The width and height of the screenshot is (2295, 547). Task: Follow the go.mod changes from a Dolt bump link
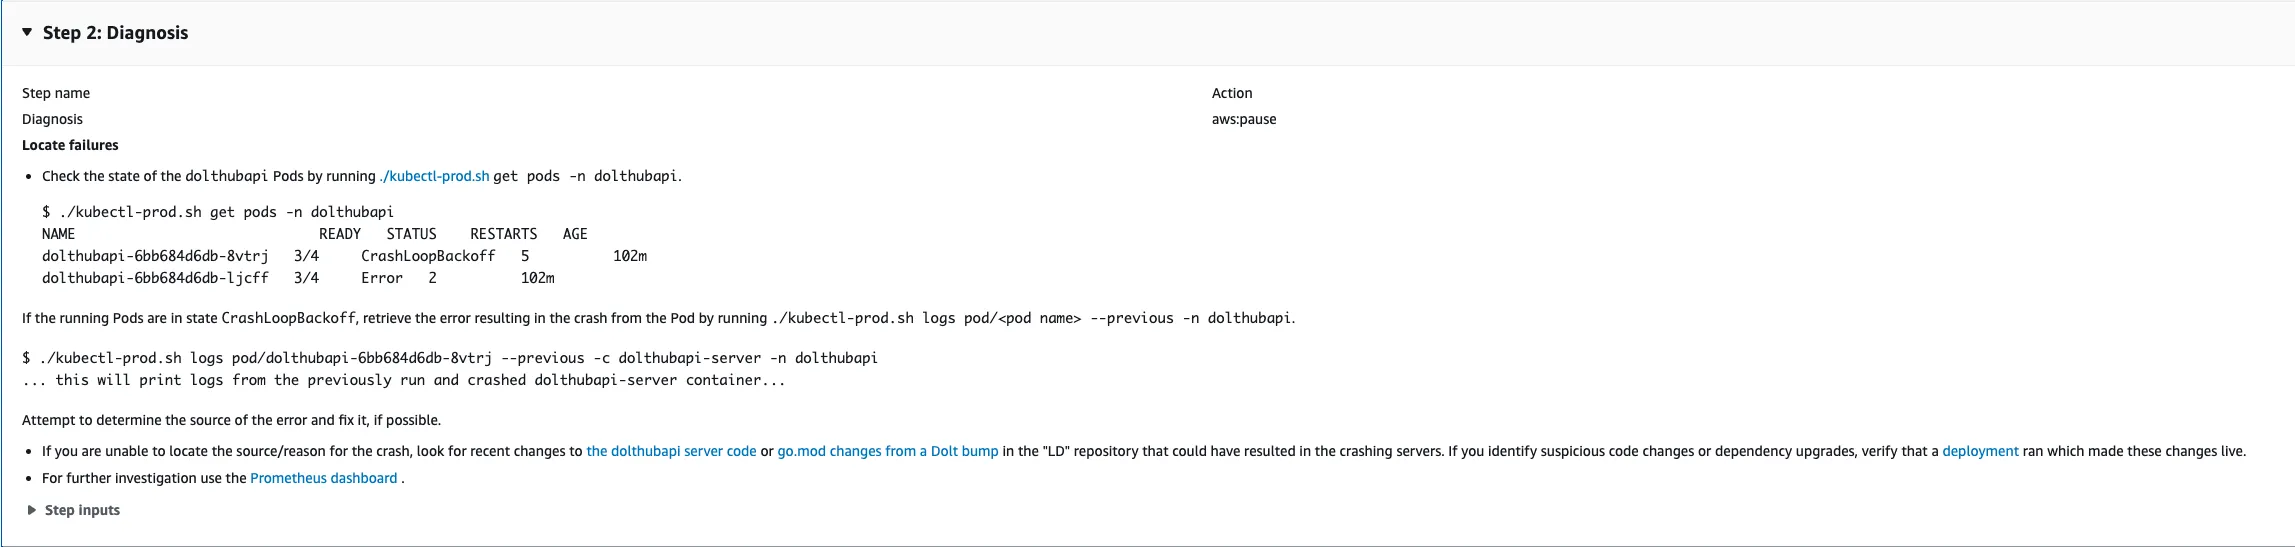tap(887, 451)
